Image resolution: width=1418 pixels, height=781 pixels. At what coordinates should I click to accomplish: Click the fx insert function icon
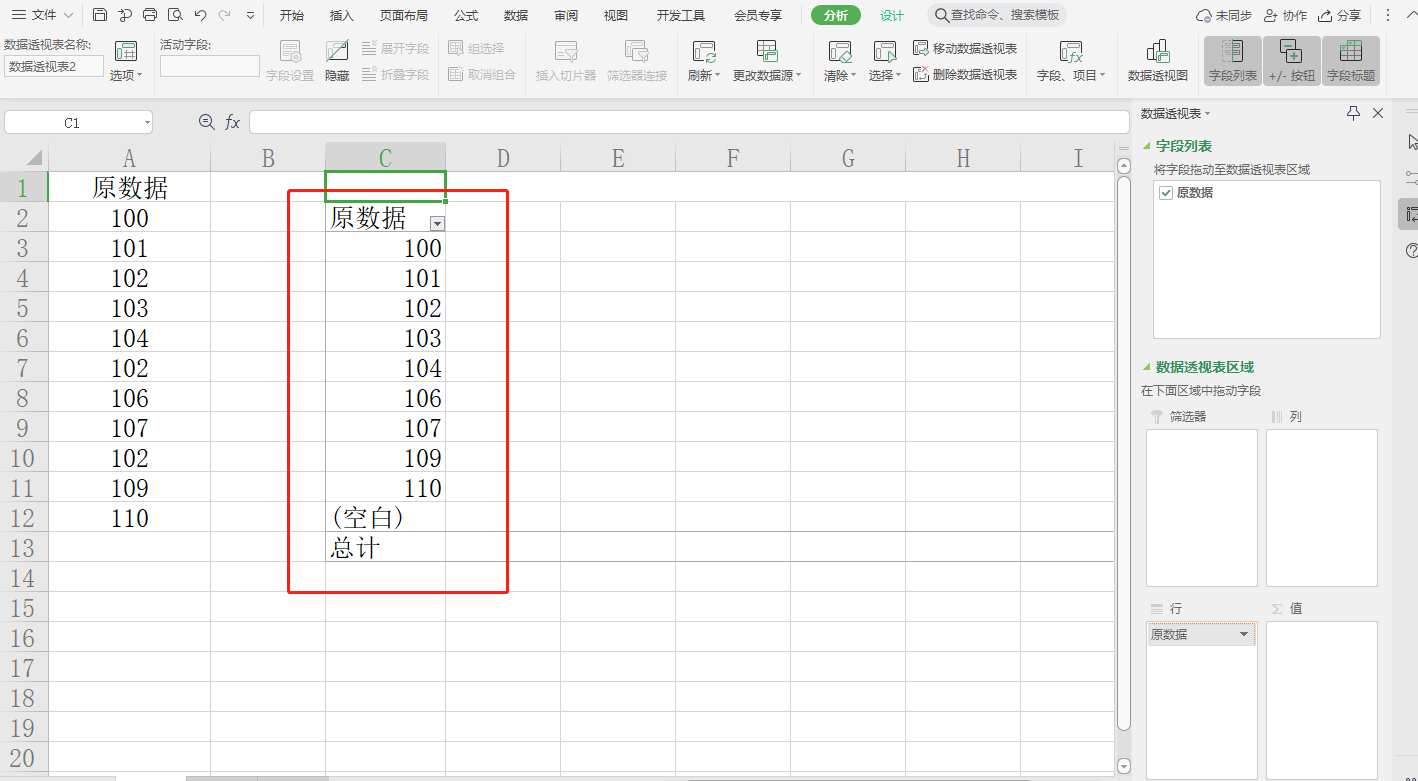[232, 122]
